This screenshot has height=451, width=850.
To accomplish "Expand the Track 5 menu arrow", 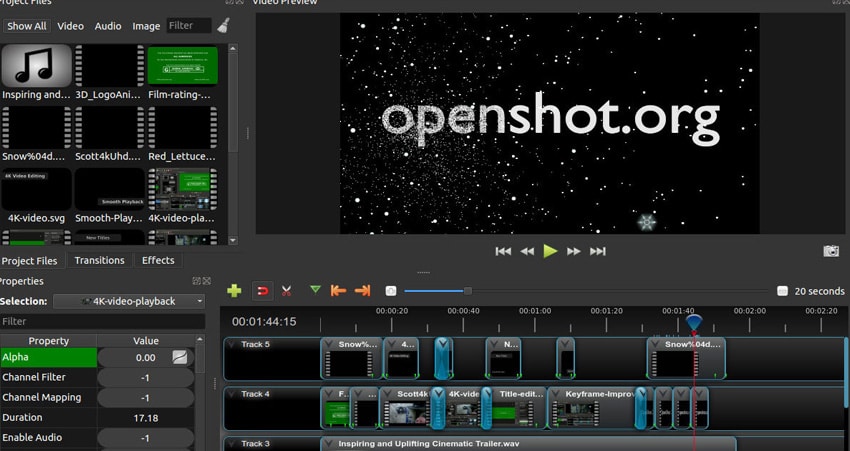I will 232,345.
